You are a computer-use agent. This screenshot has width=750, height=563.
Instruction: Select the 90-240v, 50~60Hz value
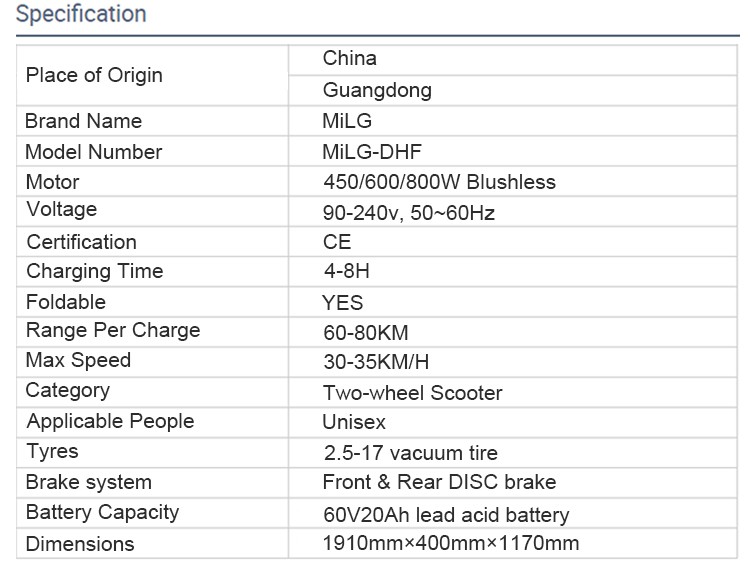point(409,213)
